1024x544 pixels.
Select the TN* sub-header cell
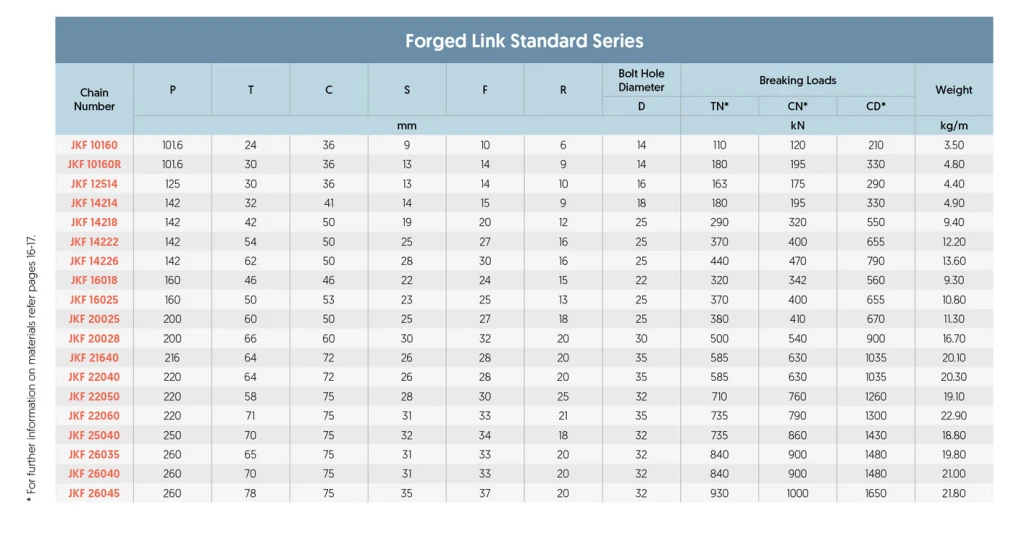tap(719, 106)
